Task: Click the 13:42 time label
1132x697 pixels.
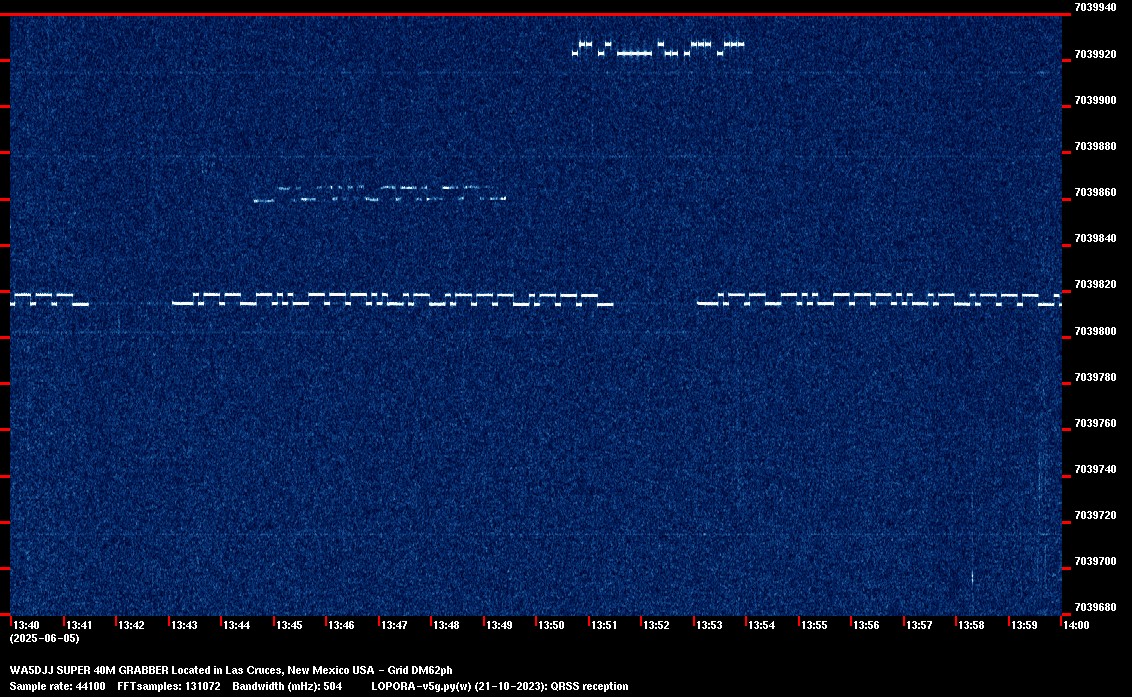Action: [x=131, y=625]
